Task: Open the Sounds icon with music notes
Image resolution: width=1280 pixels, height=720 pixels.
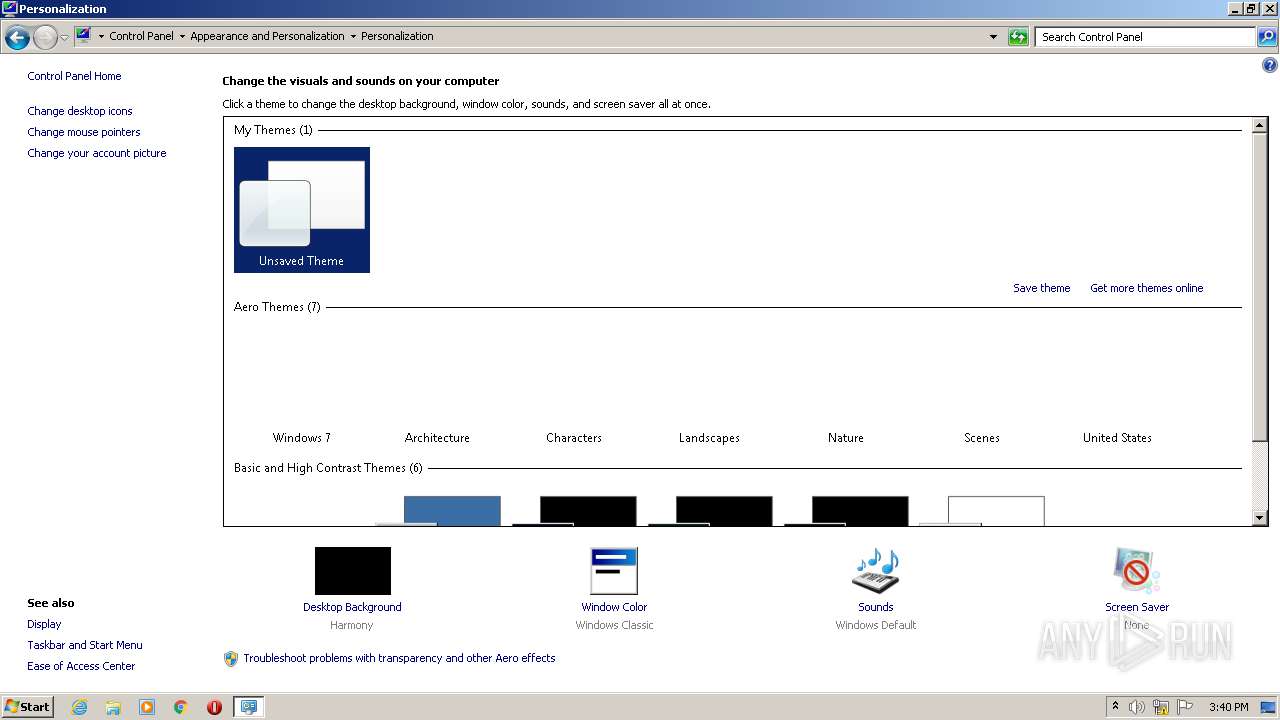Action: 876,571
